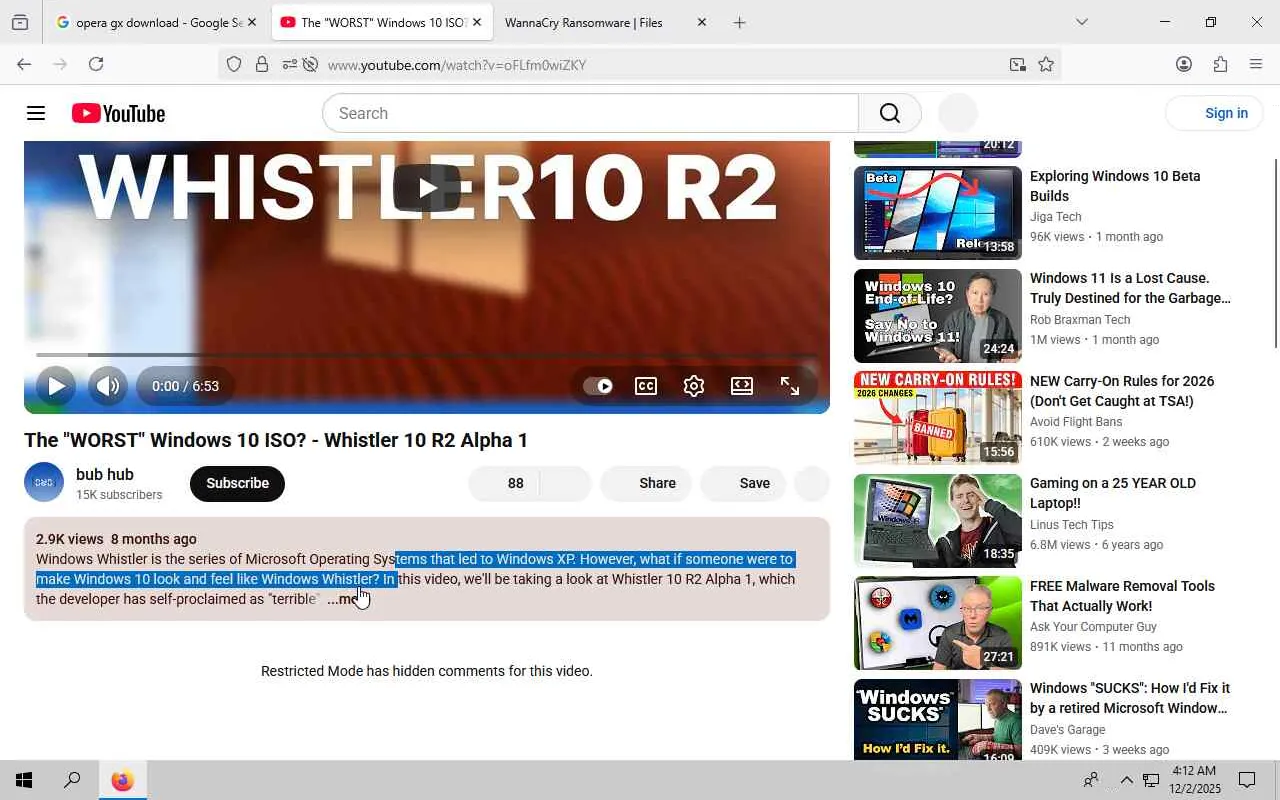Image resolution: width=1280 pixels, height=800 pixels.
Task: Open the Extensions puzzle icon
Action: (1220, 64)
